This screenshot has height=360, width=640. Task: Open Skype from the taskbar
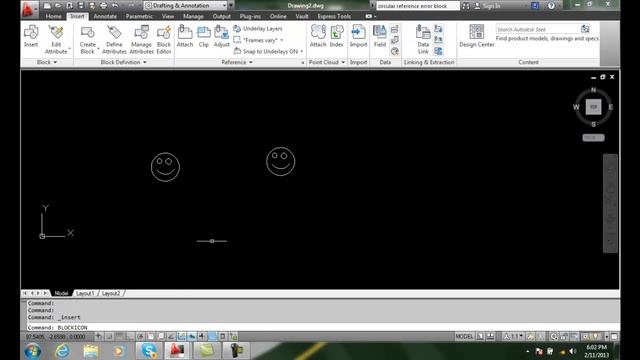[x=149, y=351]
